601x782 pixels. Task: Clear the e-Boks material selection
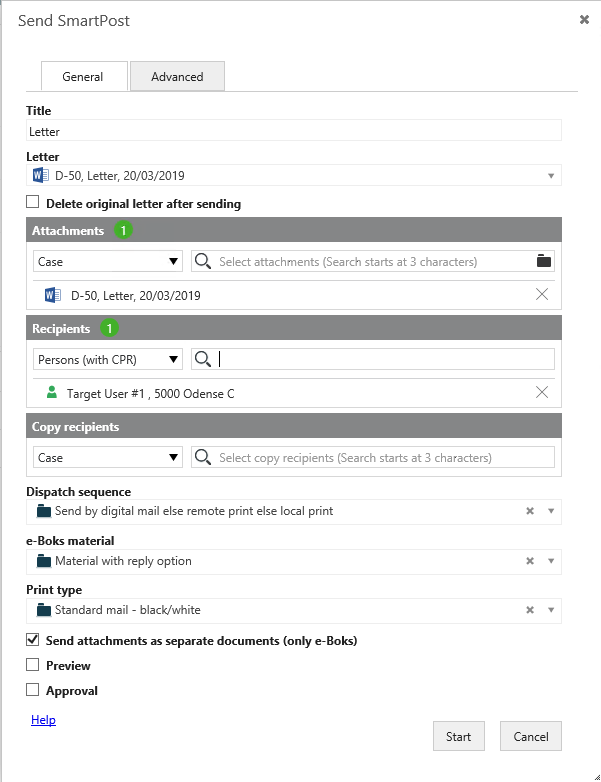(x=530, y=561)
